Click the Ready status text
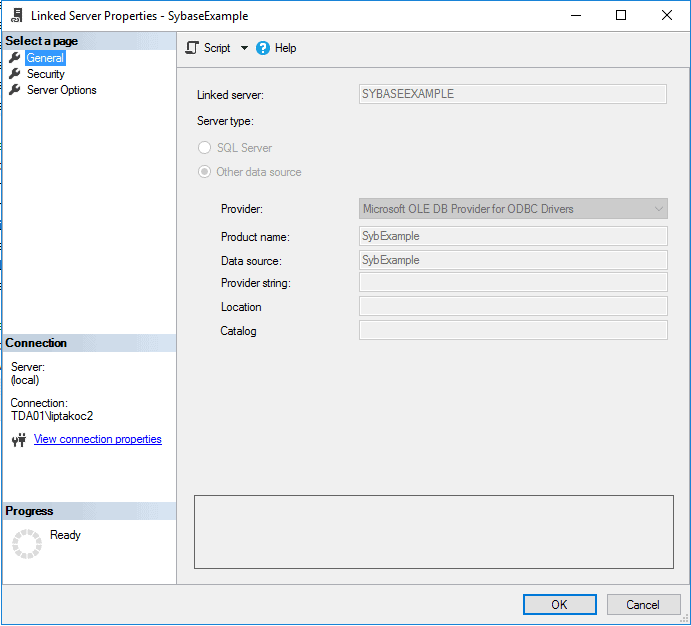Viewport: 691px width, 626px height. point(65,535)
